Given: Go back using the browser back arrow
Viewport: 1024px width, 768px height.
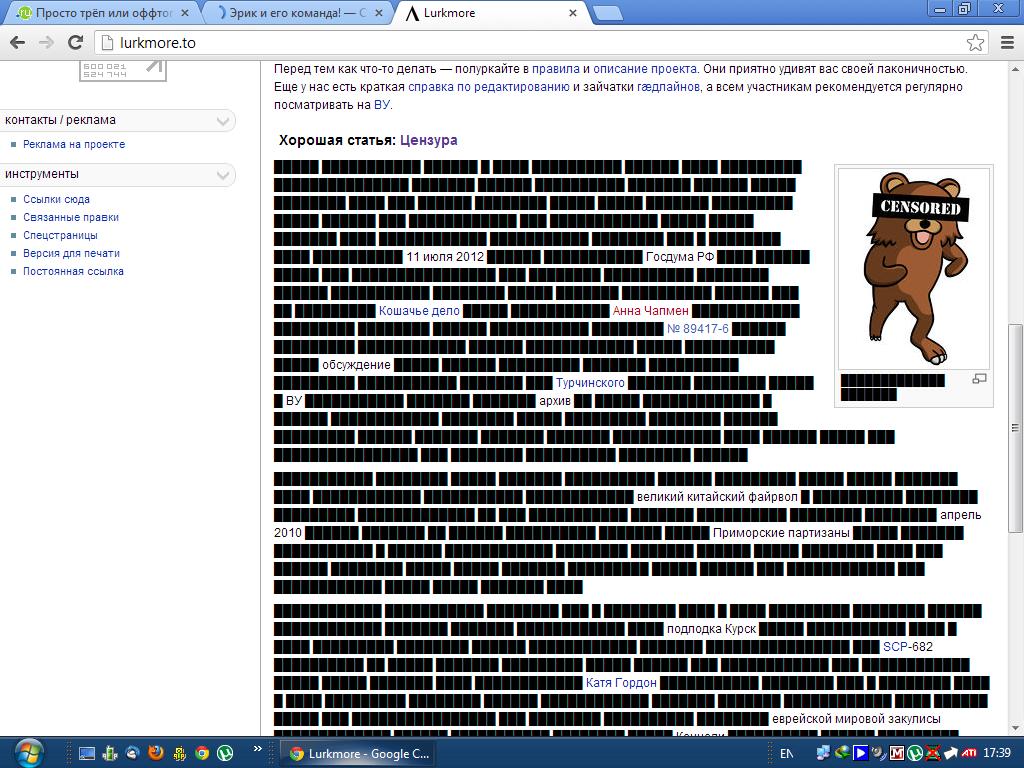Looking at the screenshot, I should coord(18,43).
